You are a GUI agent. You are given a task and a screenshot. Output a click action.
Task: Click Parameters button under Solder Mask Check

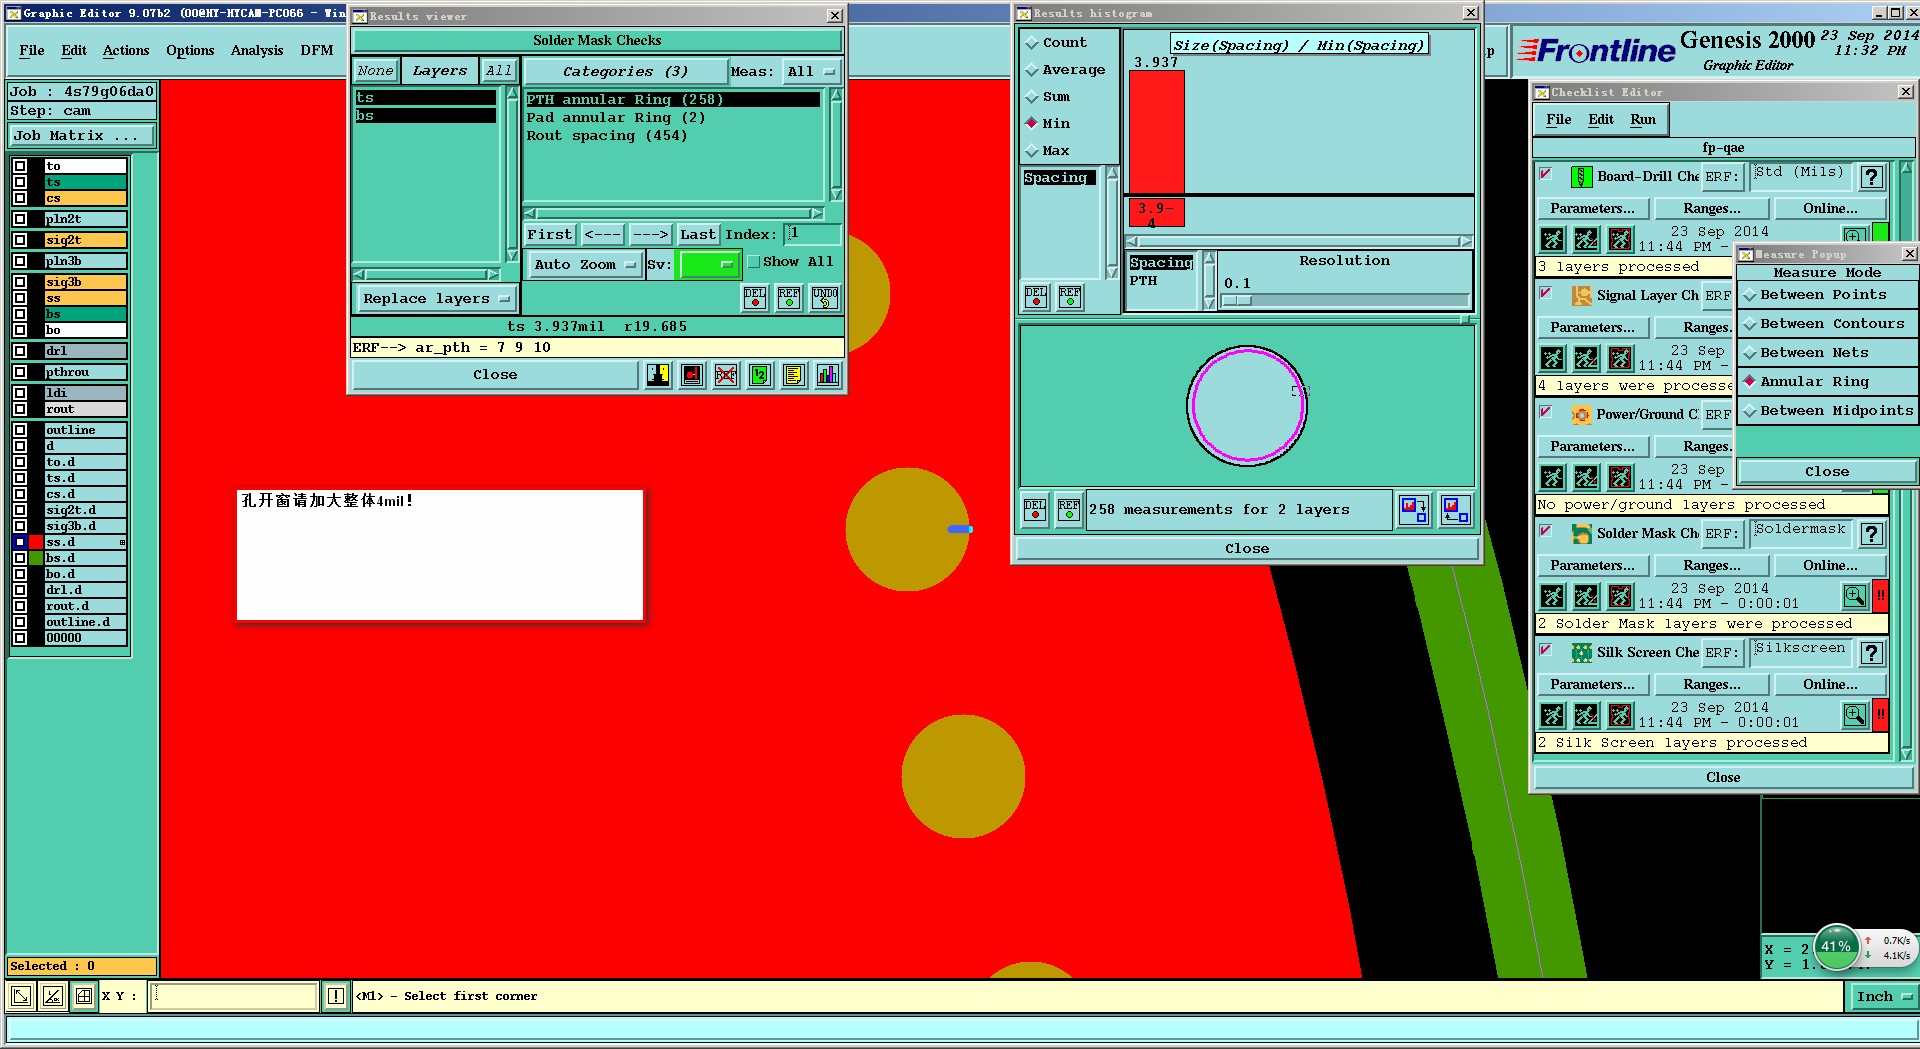pos(1592,566)
